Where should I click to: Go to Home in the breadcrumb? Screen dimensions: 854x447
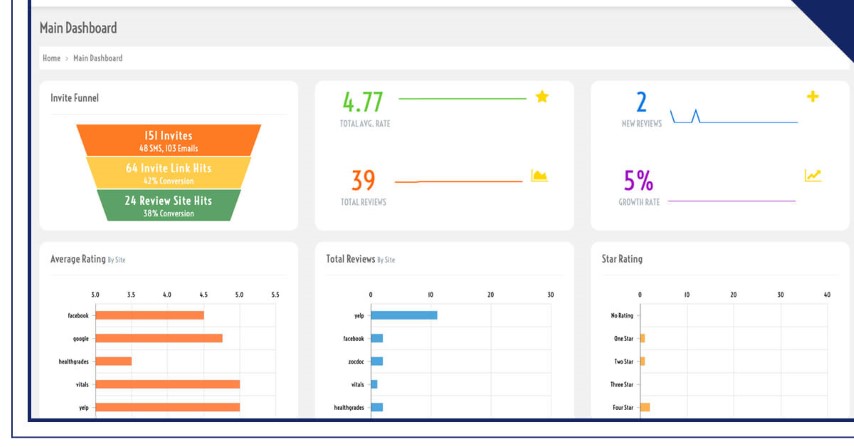pyautogui.click(x=51, y=58)
